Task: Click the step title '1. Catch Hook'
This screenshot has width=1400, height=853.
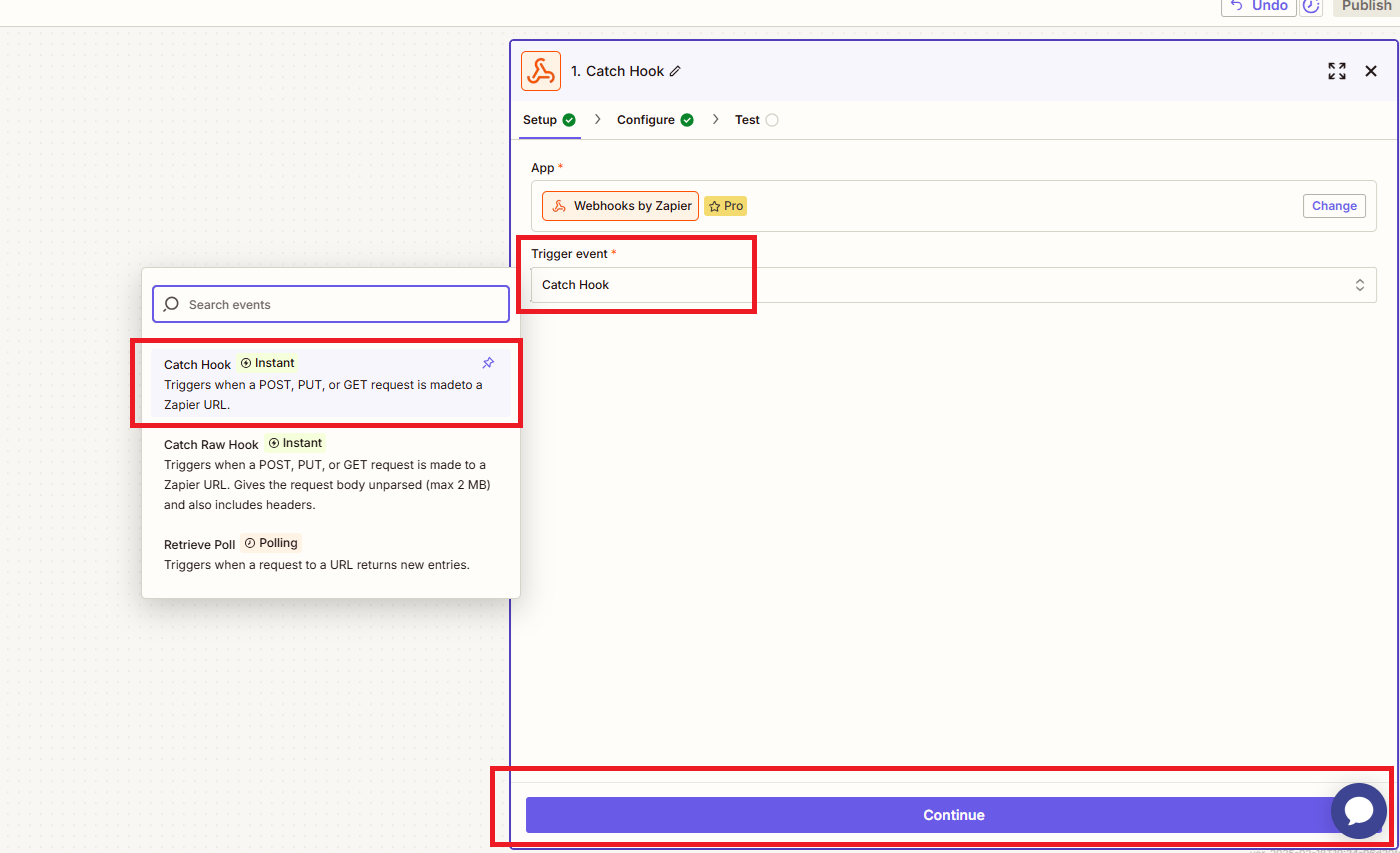Action: (x=617, y=71)
